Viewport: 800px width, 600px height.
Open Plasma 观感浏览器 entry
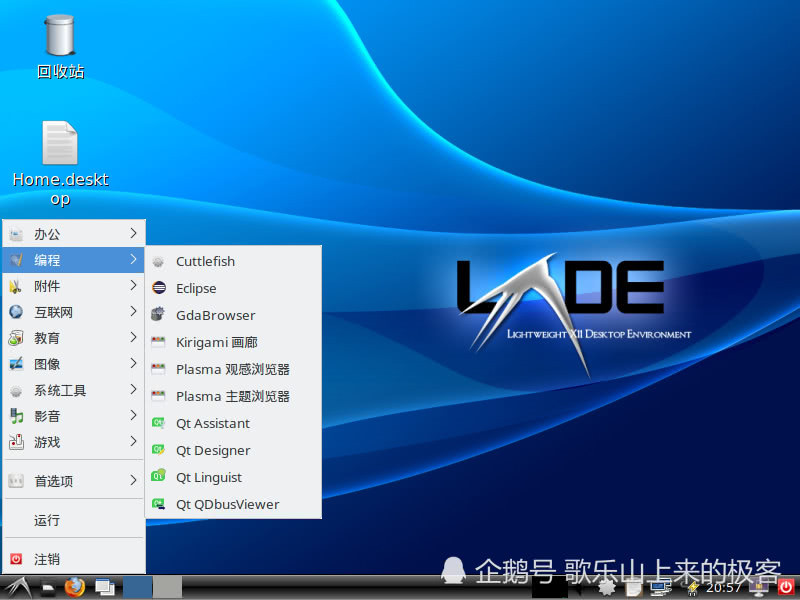234,369
